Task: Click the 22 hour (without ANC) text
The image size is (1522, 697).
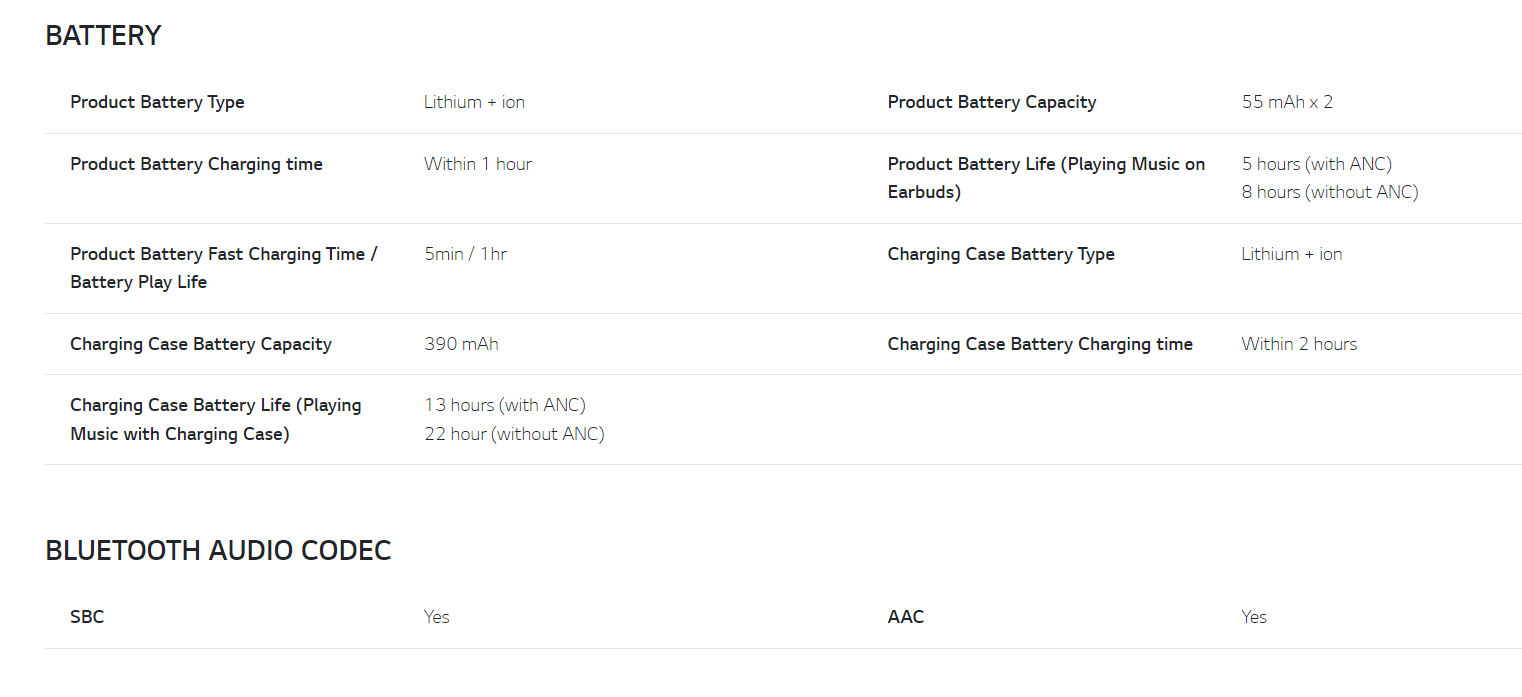Action: tap(513, 434)
